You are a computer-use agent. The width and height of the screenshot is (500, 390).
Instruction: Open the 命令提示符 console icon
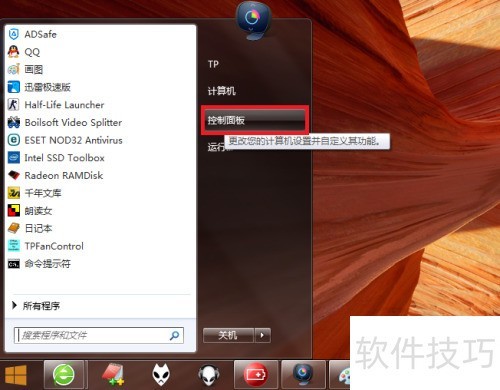[14, 264]
